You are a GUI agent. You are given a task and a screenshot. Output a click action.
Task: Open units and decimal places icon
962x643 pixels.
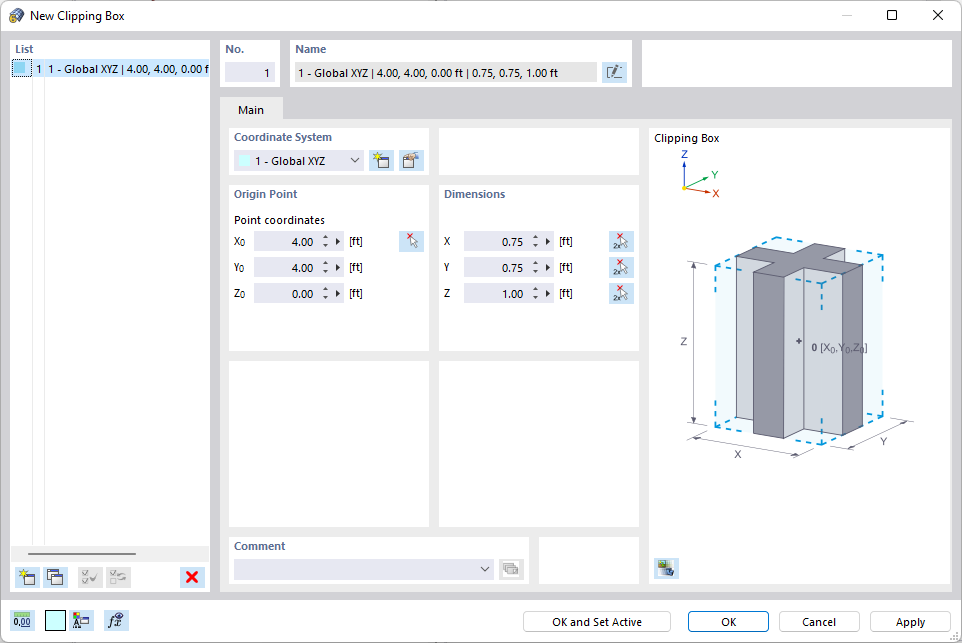[x=22, y=621]
